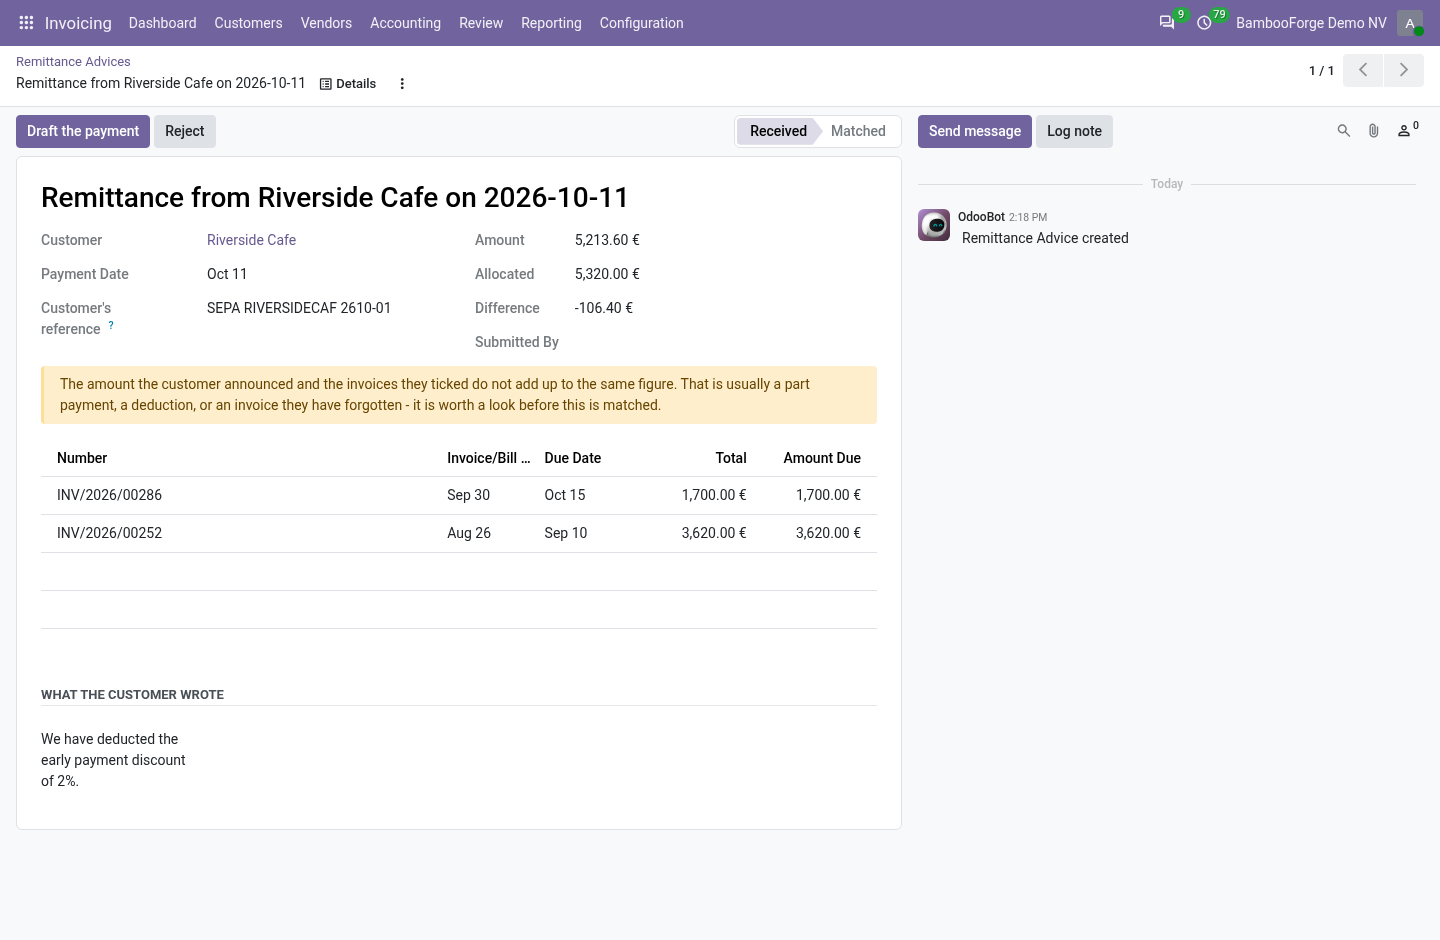The image size is (1440, 940).
Task: Click Send message button
Action: pyautogui.click(x=975, y=131)
